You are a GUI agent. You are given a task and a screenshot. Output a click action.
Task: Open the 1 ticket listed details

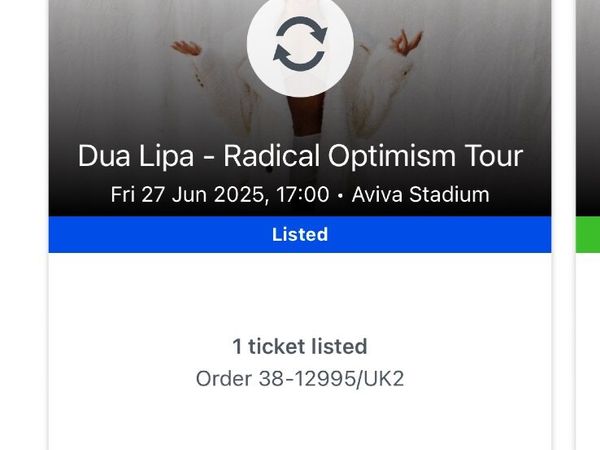[x=300, y=346]
